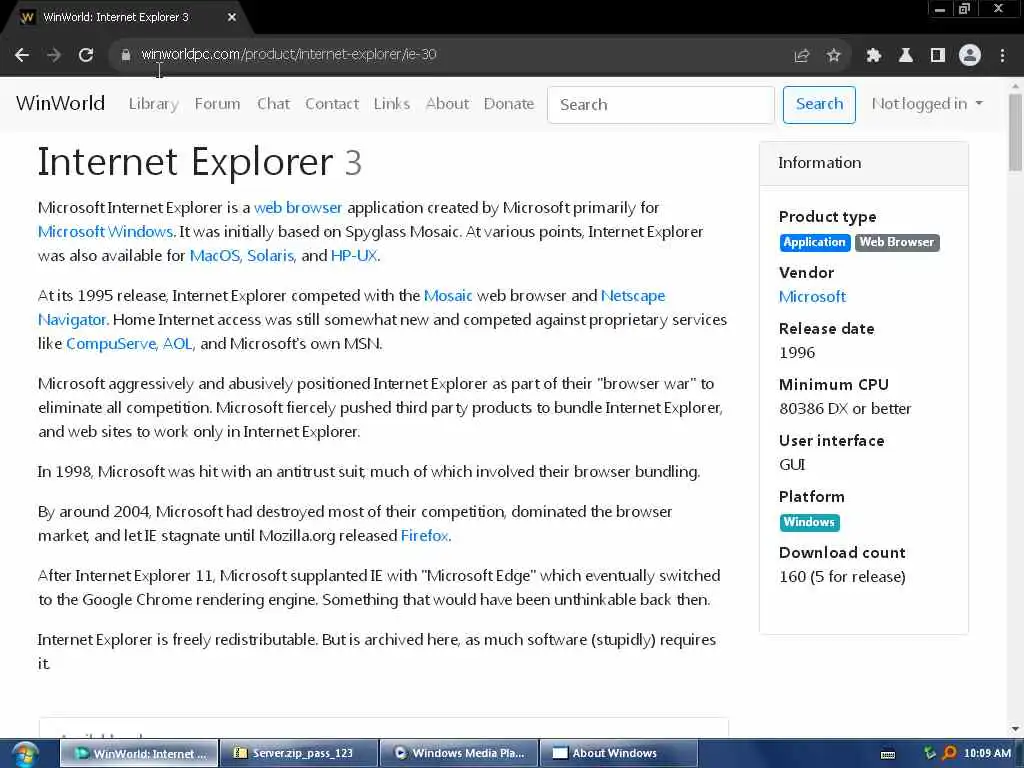
Task: Switch to Server.zip_pass_123 taskbar window
Action: pos(298,754)
